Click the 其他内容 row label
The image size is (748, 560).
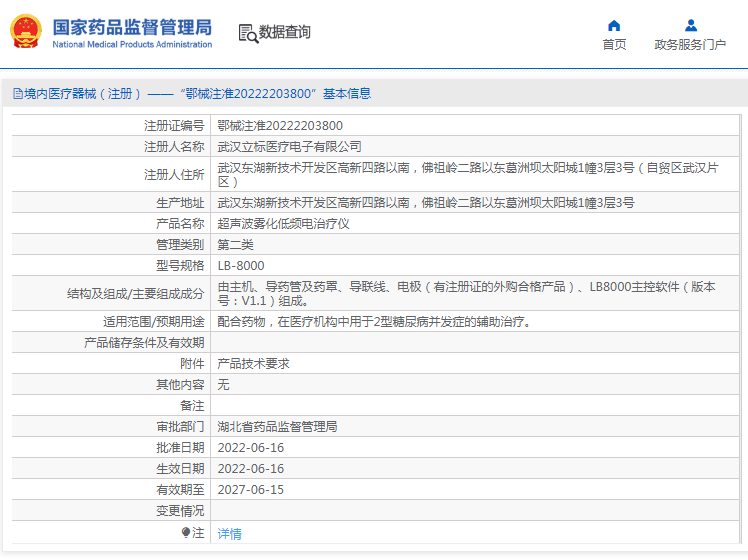(180, 385)
